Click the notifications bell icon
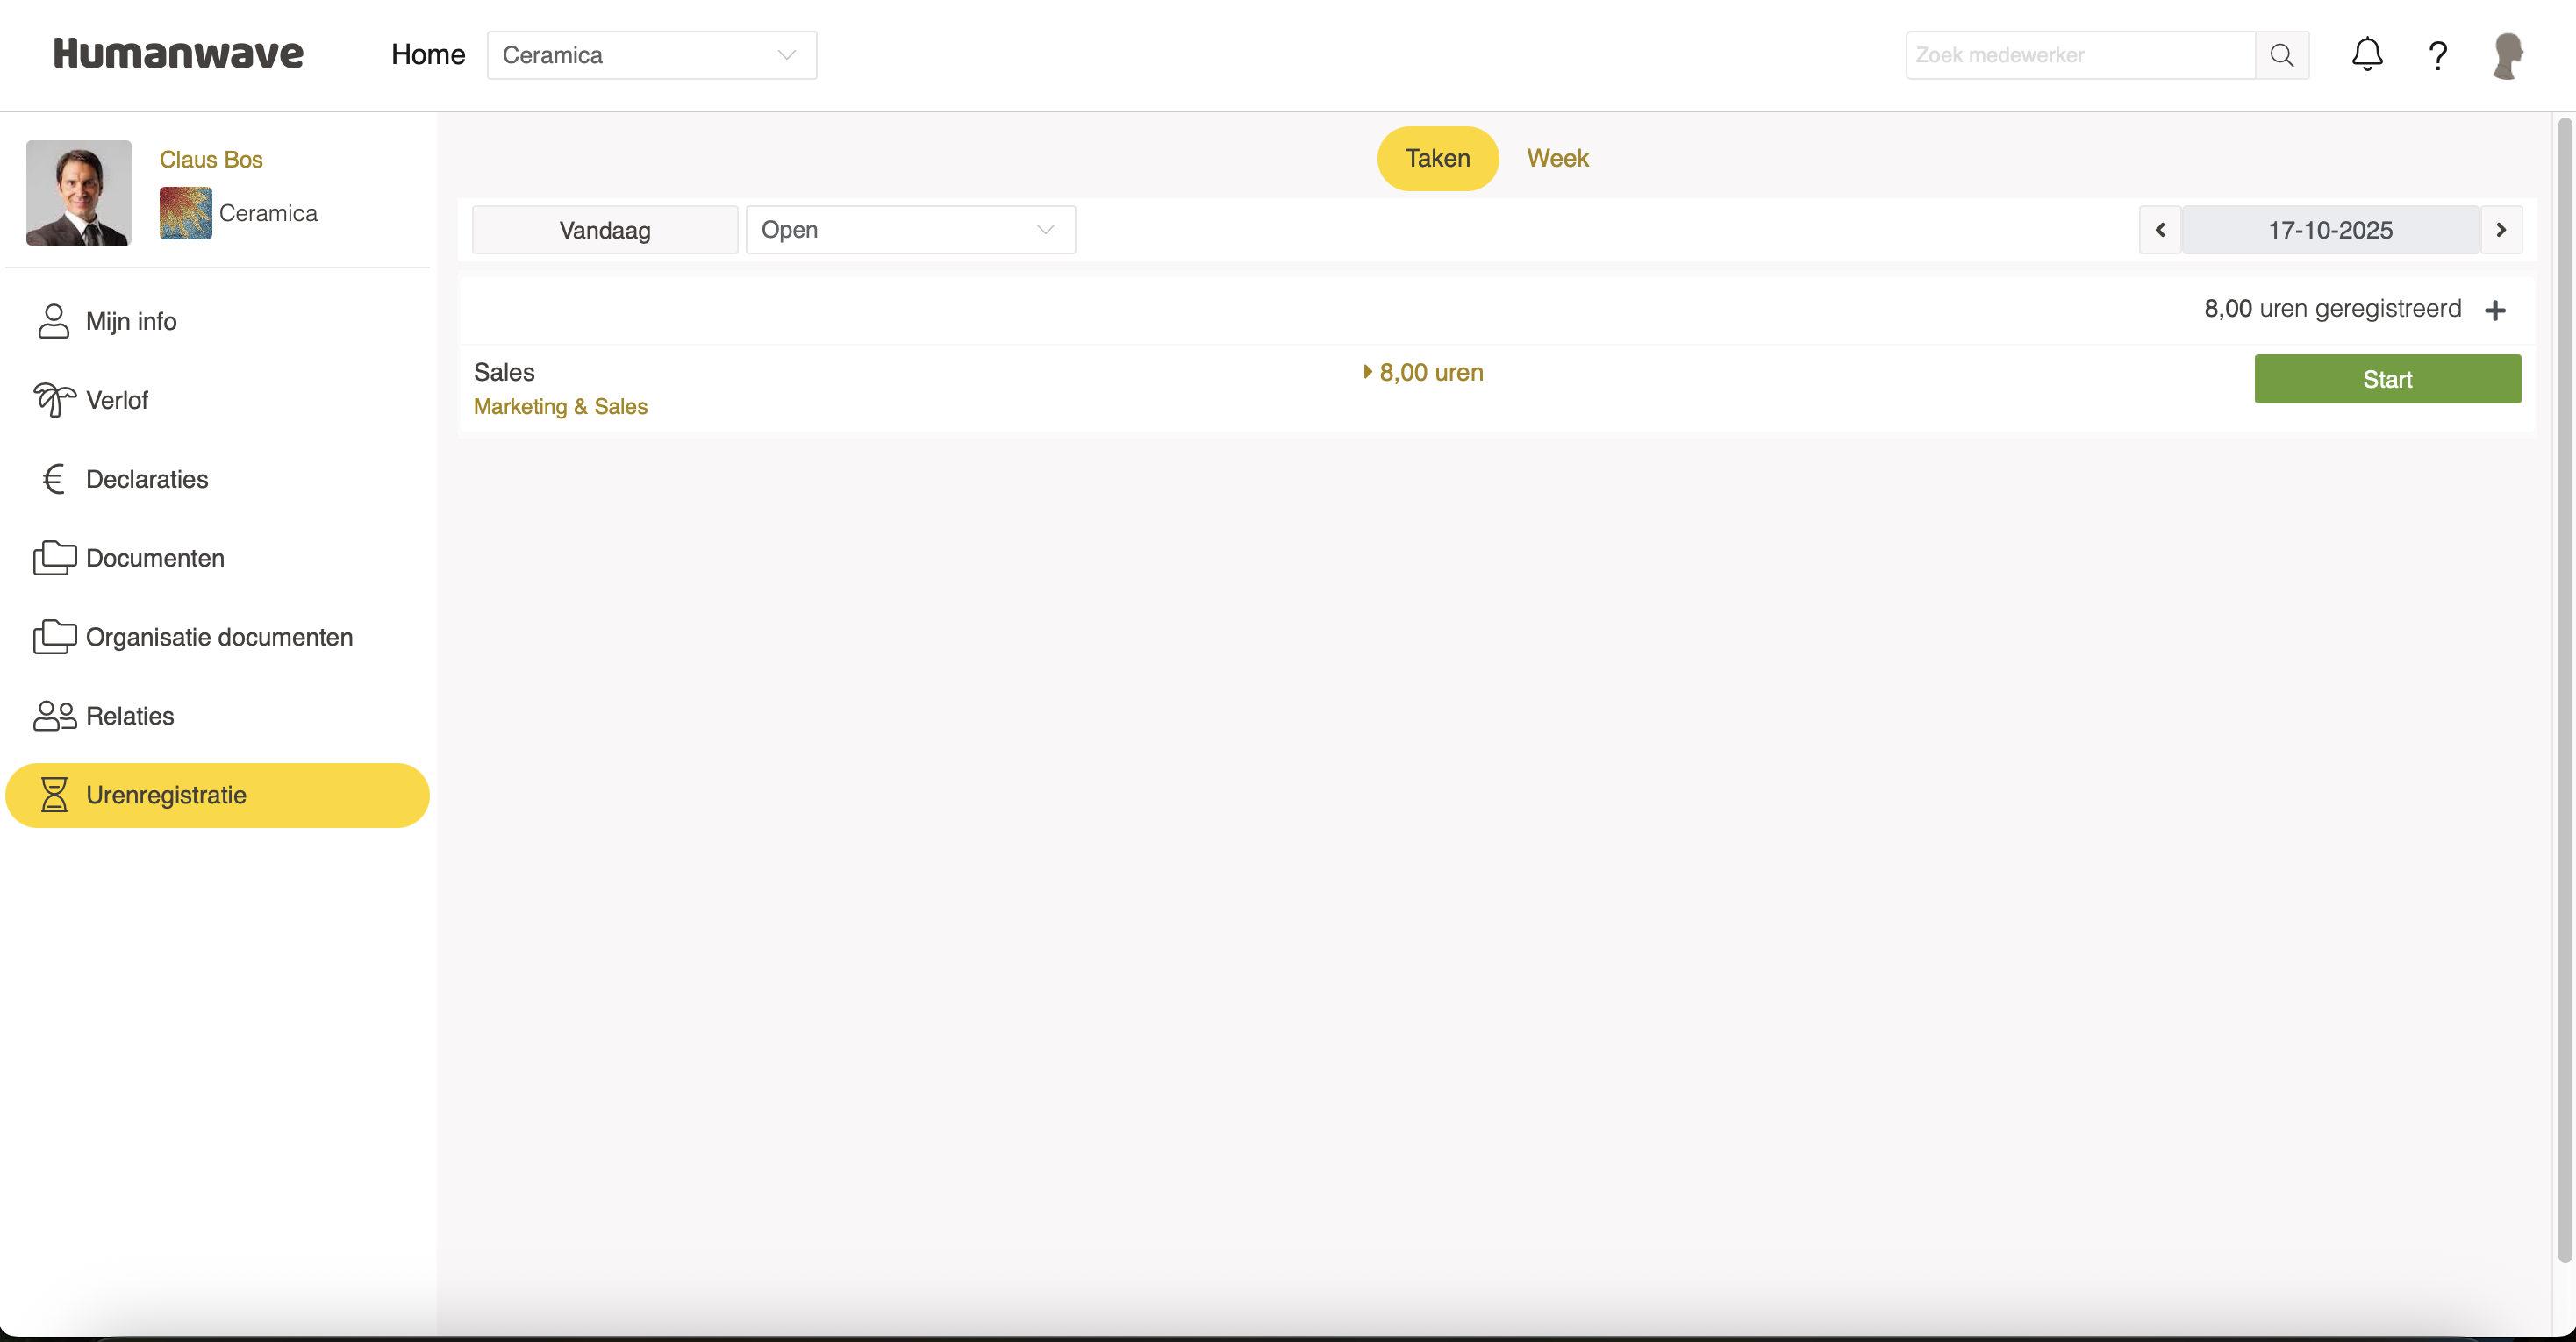The image size is (2576, 1342). (2366, 55)
